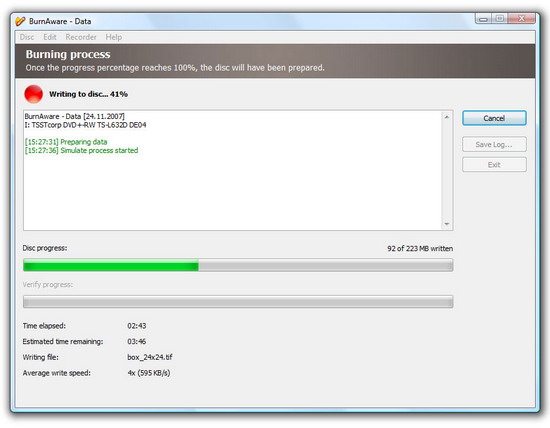This screenshot has height=428, width=550.
Task: Click the green Disc progress bar
Action: (238, 265)
